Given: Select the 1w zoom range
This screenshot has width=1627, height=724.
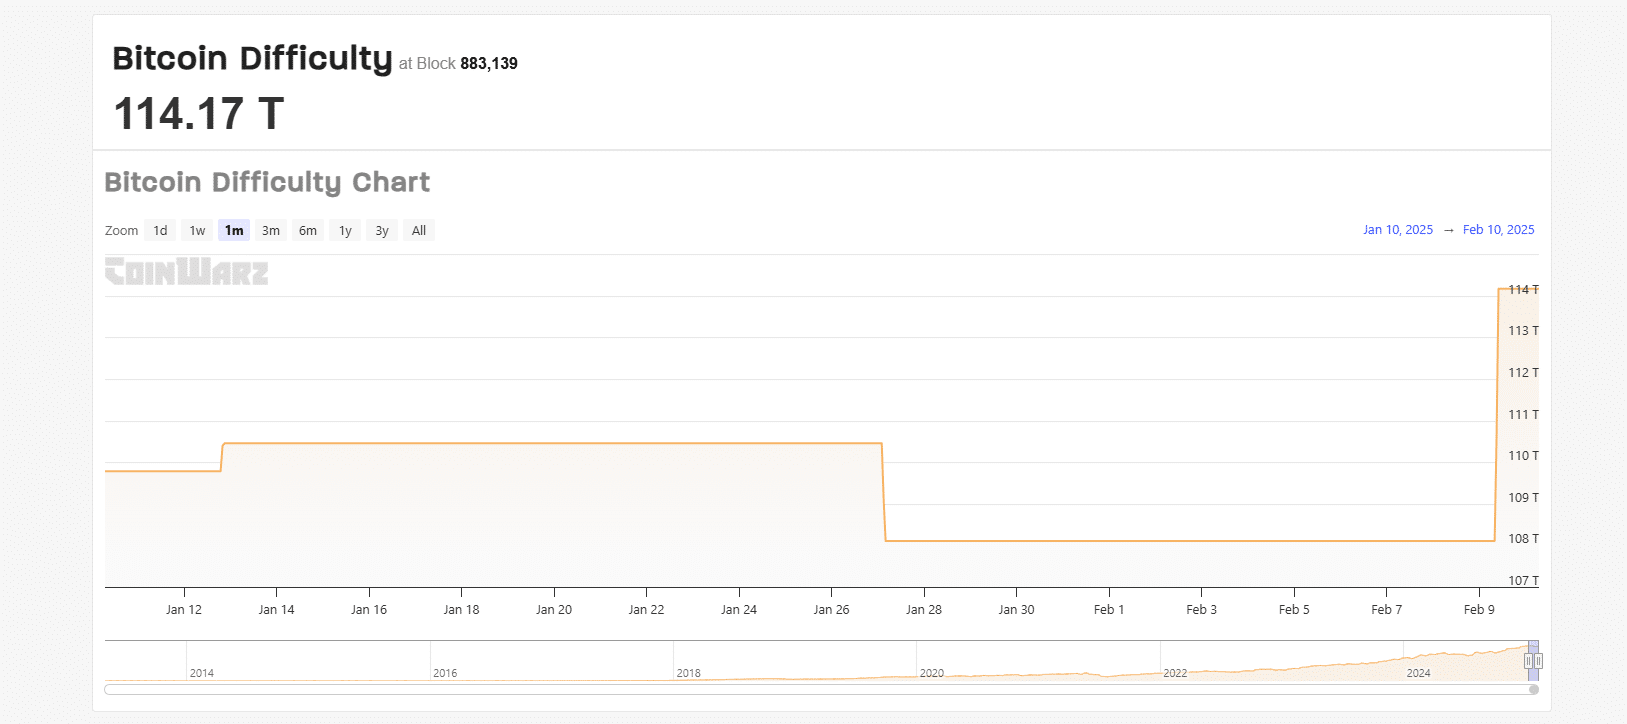Looking at the screenshot, I should coord(197,230).
